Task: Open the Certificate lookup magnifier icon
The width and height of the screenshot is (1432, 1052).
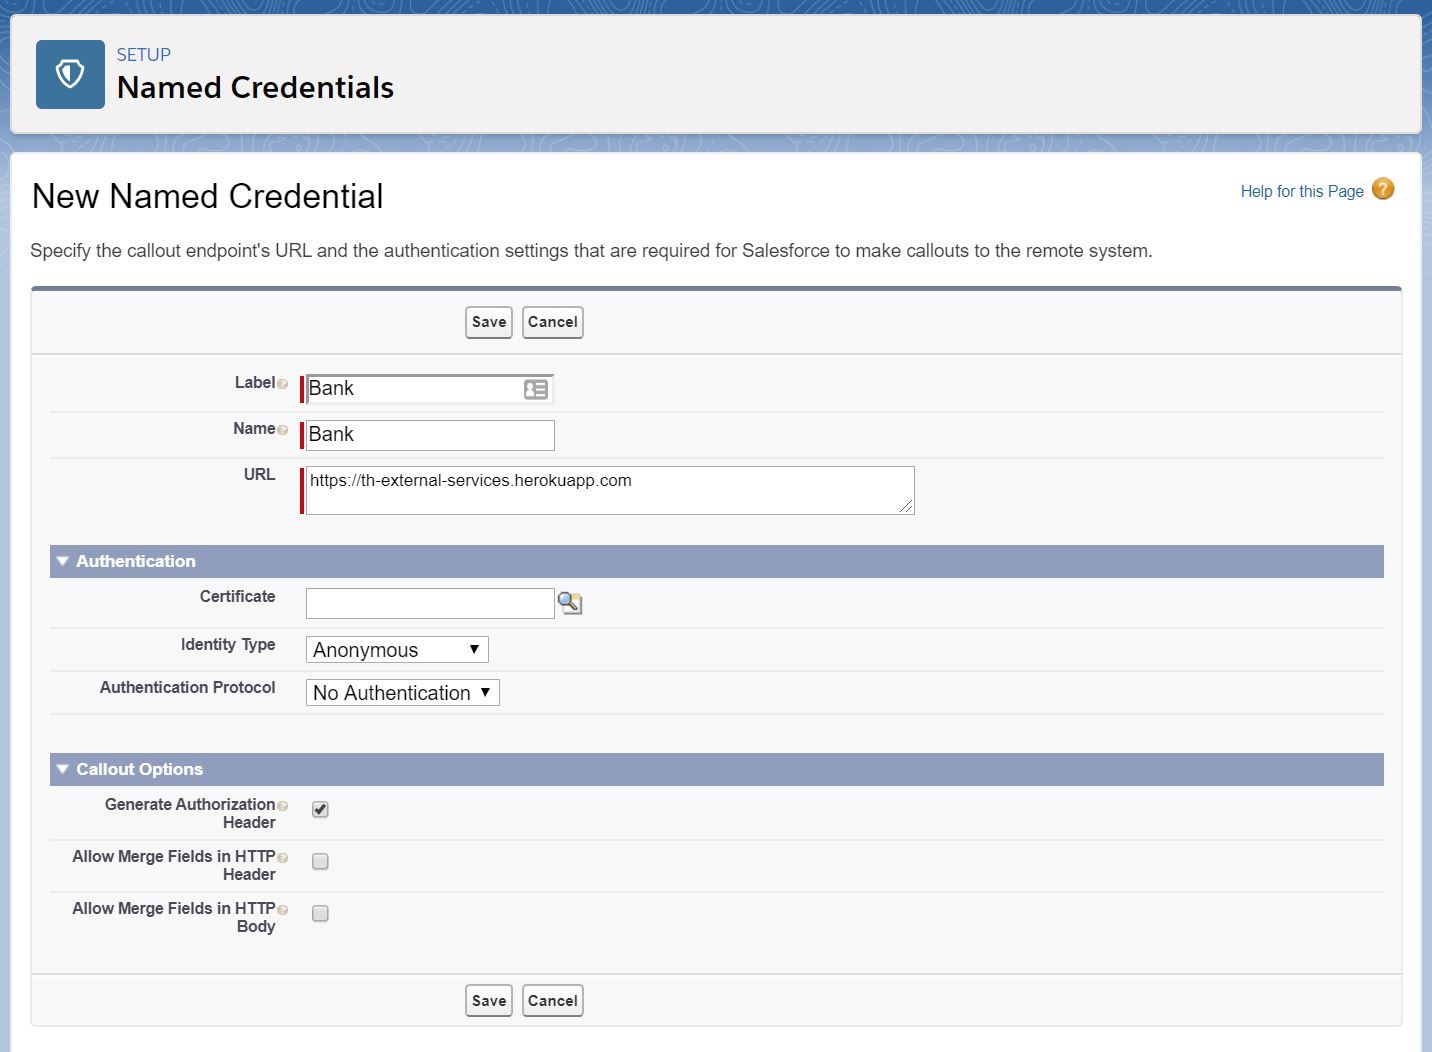Action: tap(570, 603)
